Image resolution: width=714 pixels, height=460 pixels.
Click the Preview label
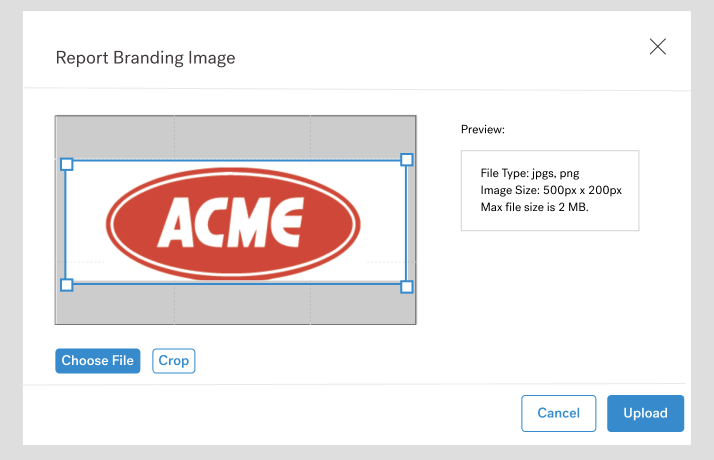coord(483,130)
